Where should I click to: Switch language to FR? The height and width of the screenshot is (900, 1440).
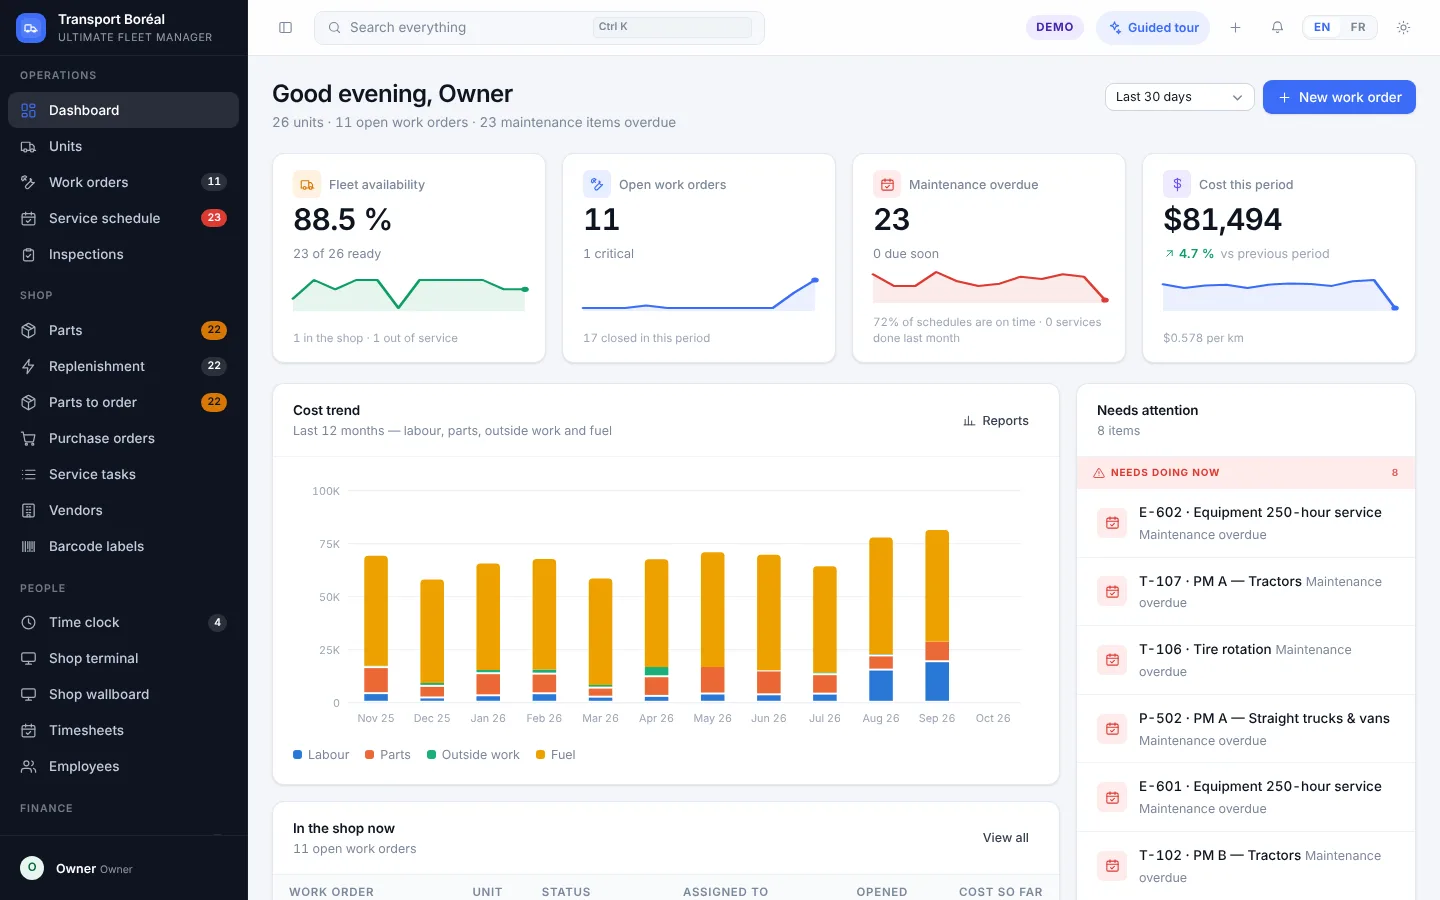click(x=1357, y=28)
